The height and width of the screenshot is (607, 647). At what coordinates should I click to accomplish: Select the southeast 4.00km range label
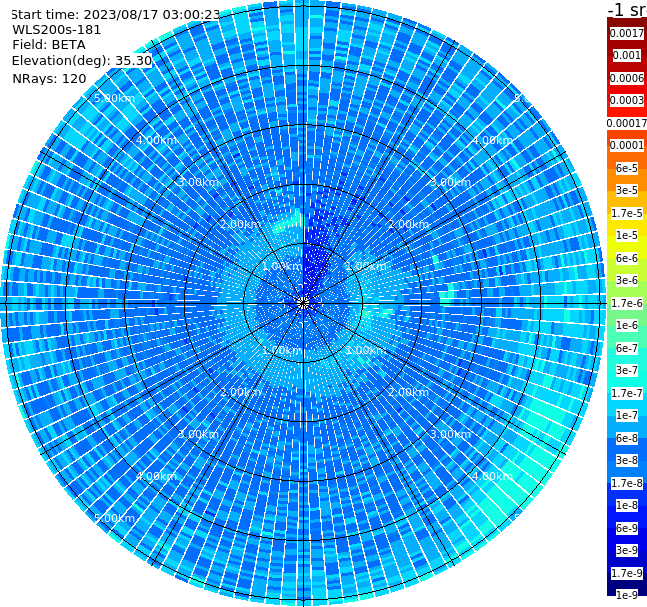coord(492,476)
